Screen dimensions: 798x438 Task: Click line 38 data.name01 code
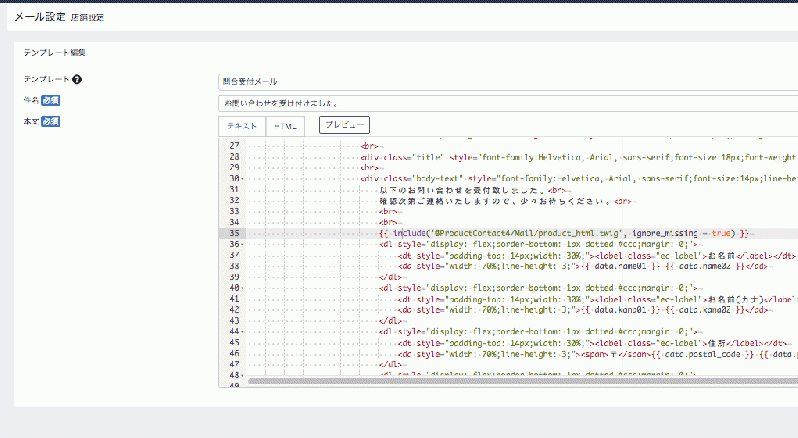[583, 266]
